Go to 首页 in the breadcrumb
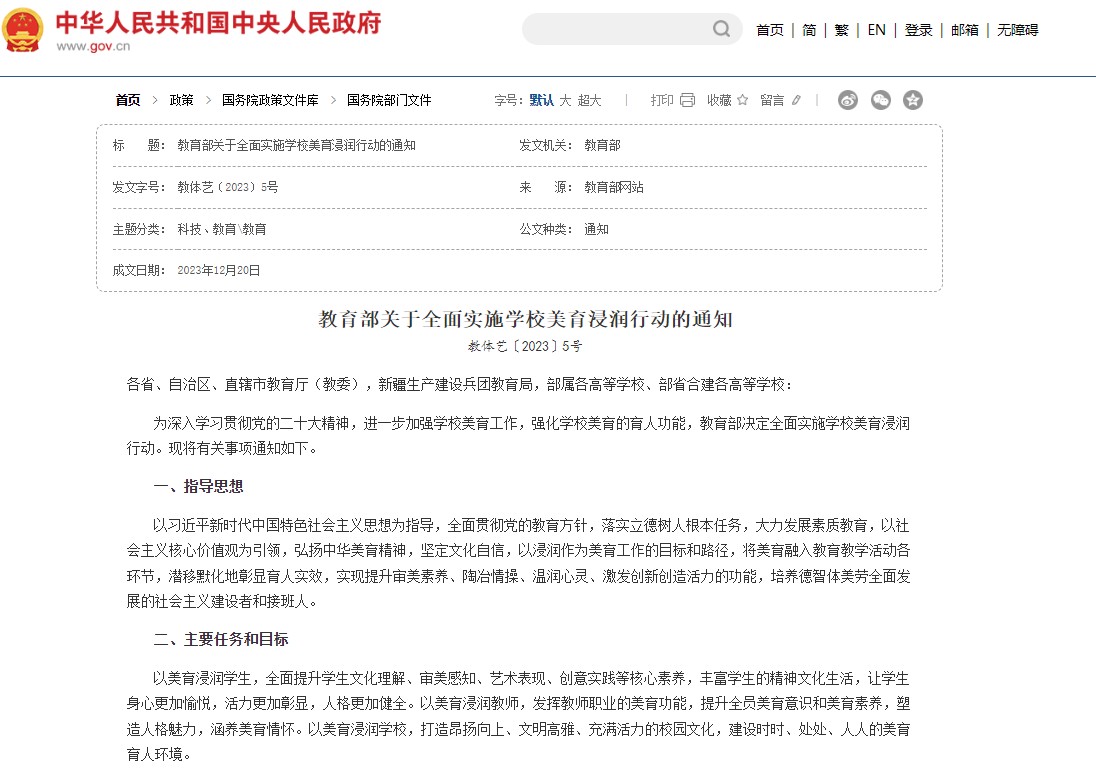This screenshot has width=1096, height=770. [128, 100]
